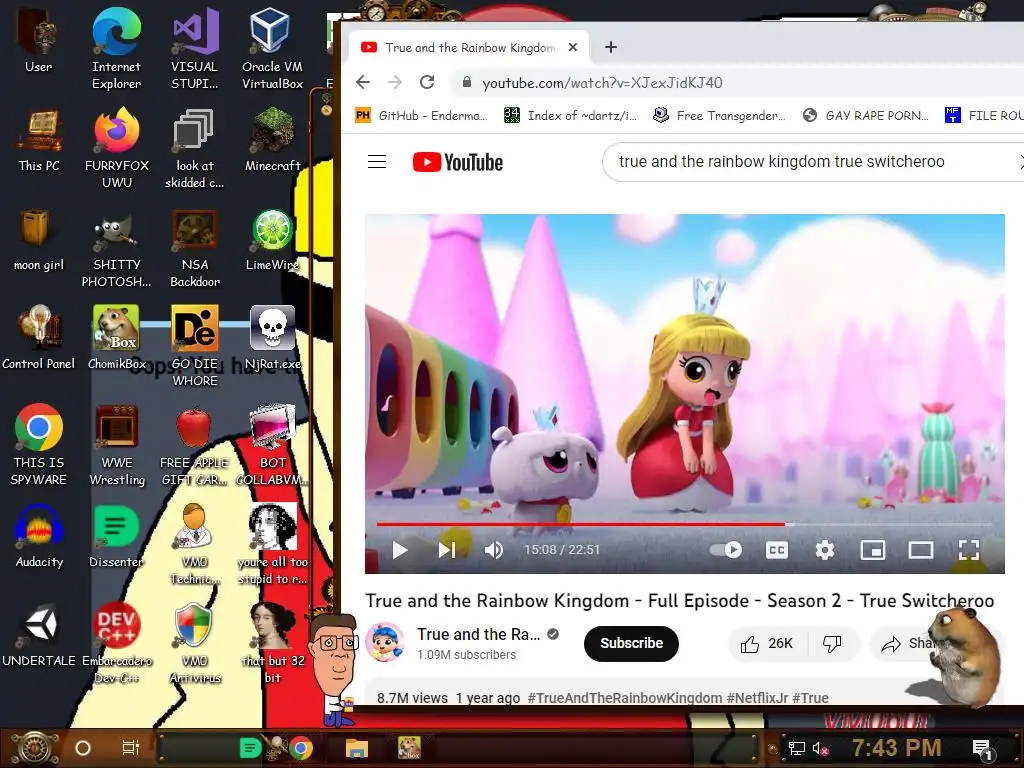Open THIS IS SPYWARE Chrome icon
Image resolution: width=1024 pixels, height=768 pixels.
pyautogui.click(x=39, y=445)
